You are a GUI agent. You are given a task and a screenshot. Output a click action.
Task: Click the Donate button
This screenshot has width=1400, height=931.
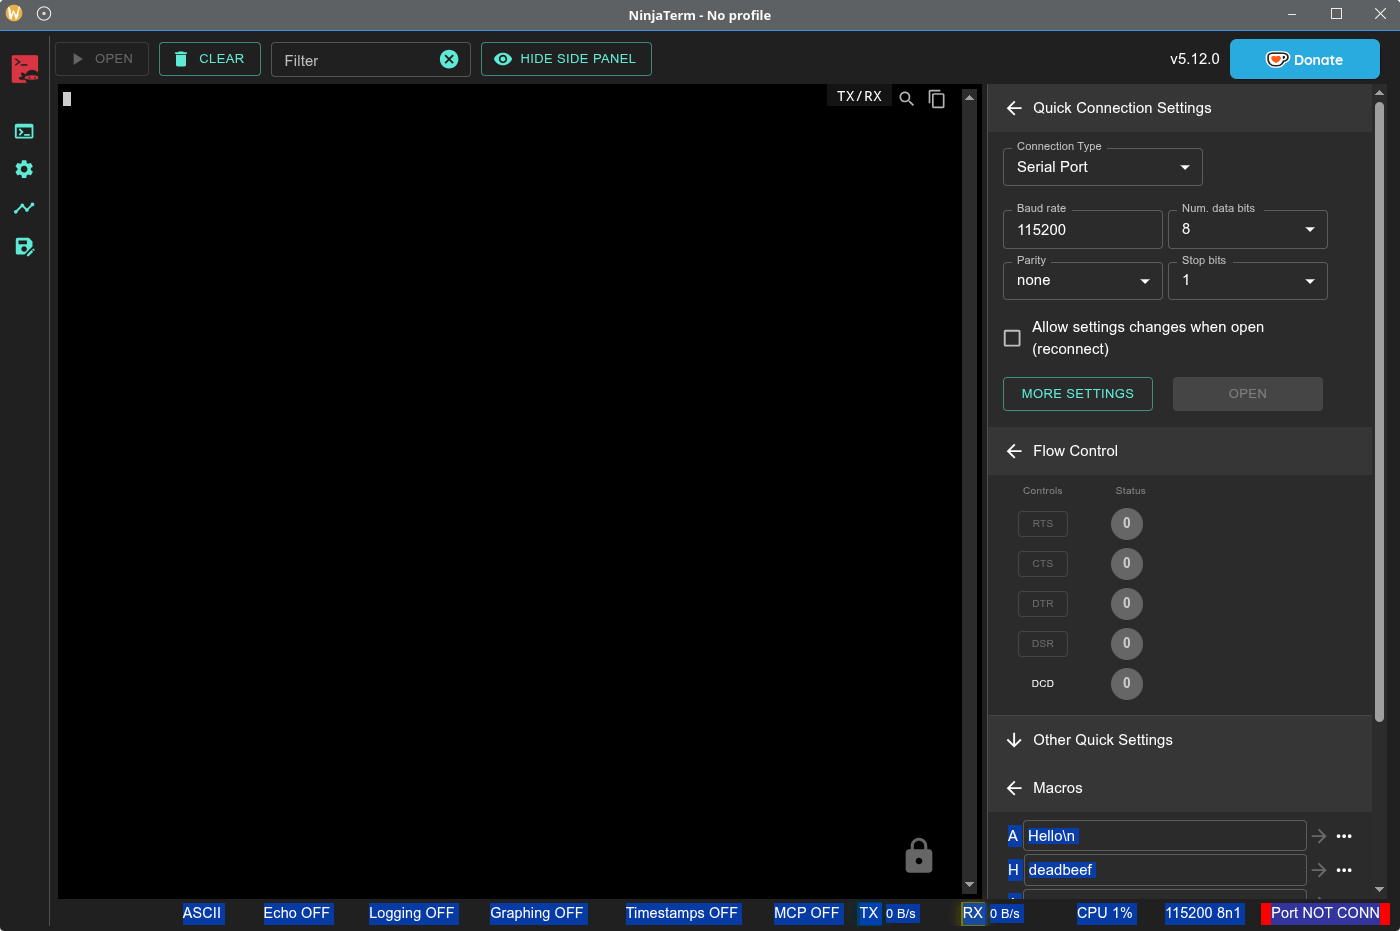(1305, 59)
